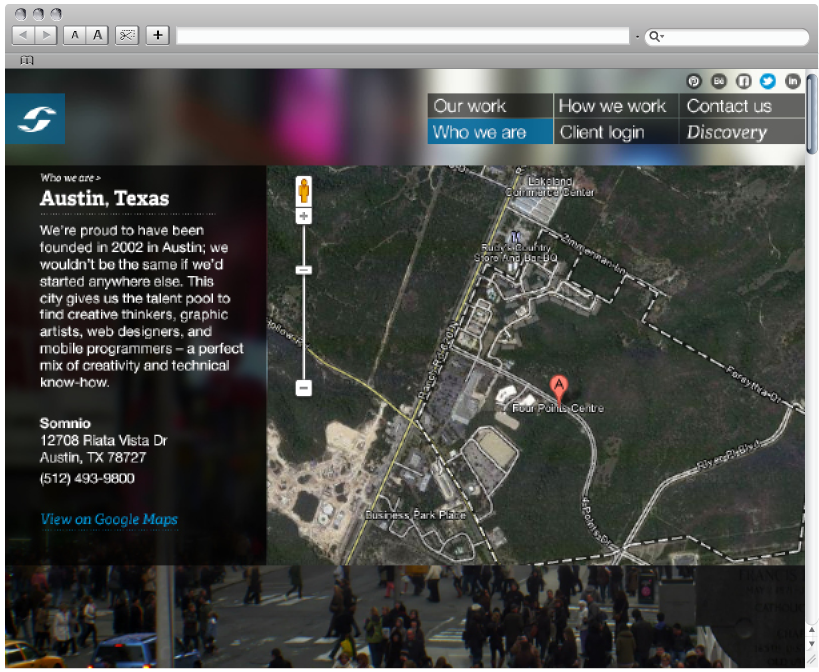Screen dimensions: 819x672
Task: Click the View on Google Maps link
Action: point(109,519)
